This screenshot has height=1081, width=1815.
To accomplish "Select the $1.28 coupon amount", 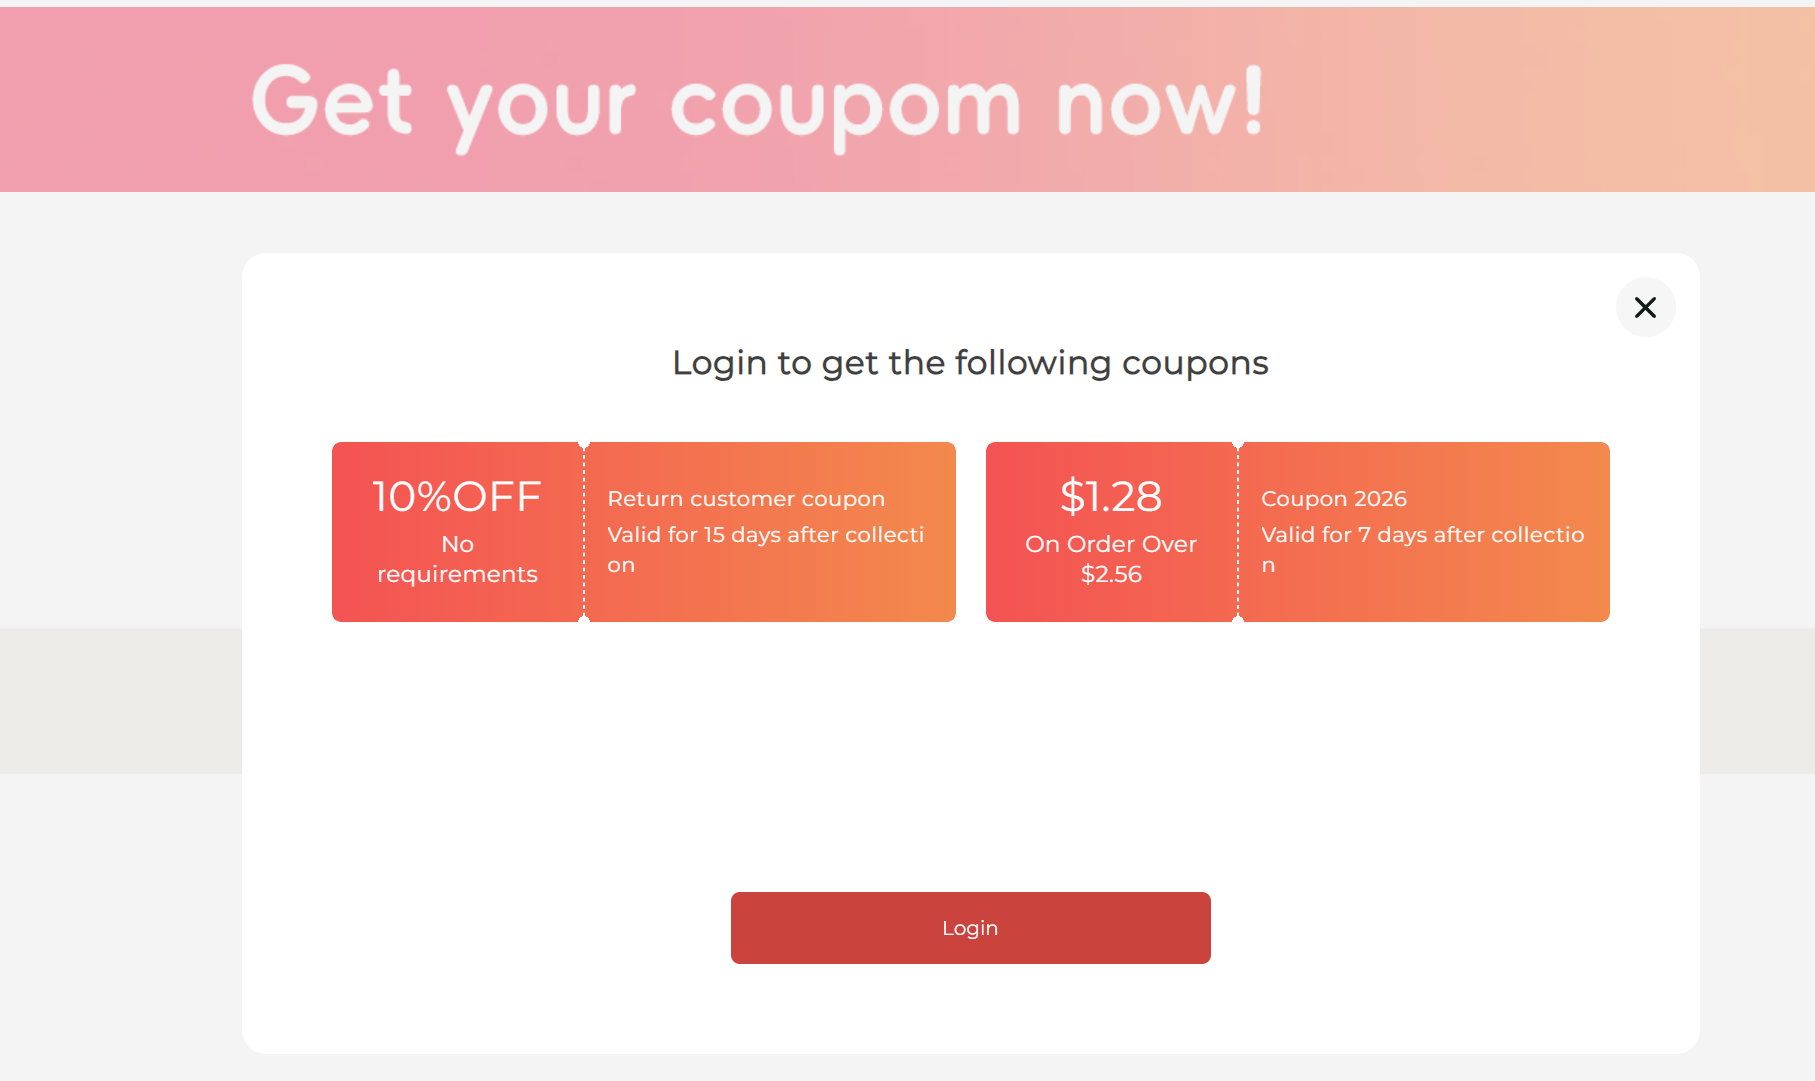I will 1111,497.
